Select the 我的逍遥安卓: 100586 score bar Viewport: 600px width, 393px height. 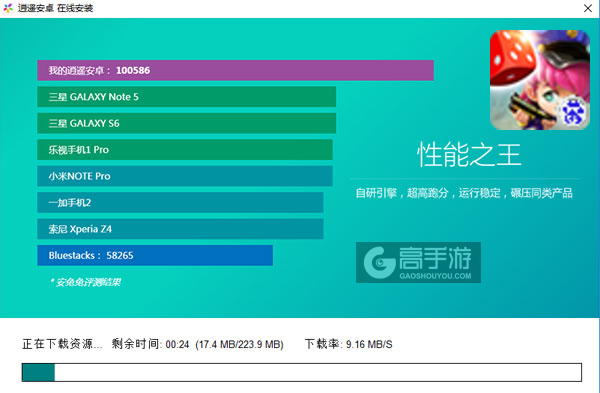pyautogui.click(x=235, y=70)
